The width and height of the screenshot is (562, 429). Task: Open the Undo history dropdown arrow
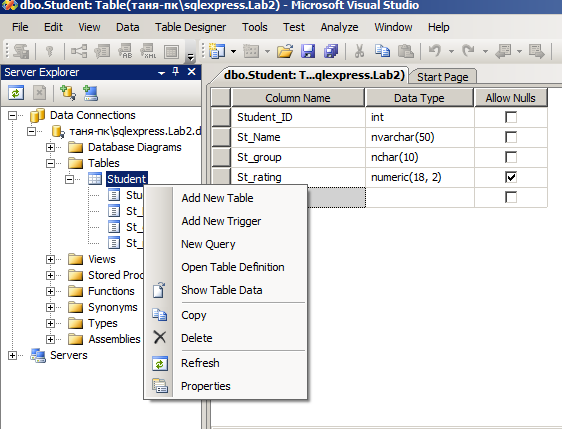tap(451, 51)
